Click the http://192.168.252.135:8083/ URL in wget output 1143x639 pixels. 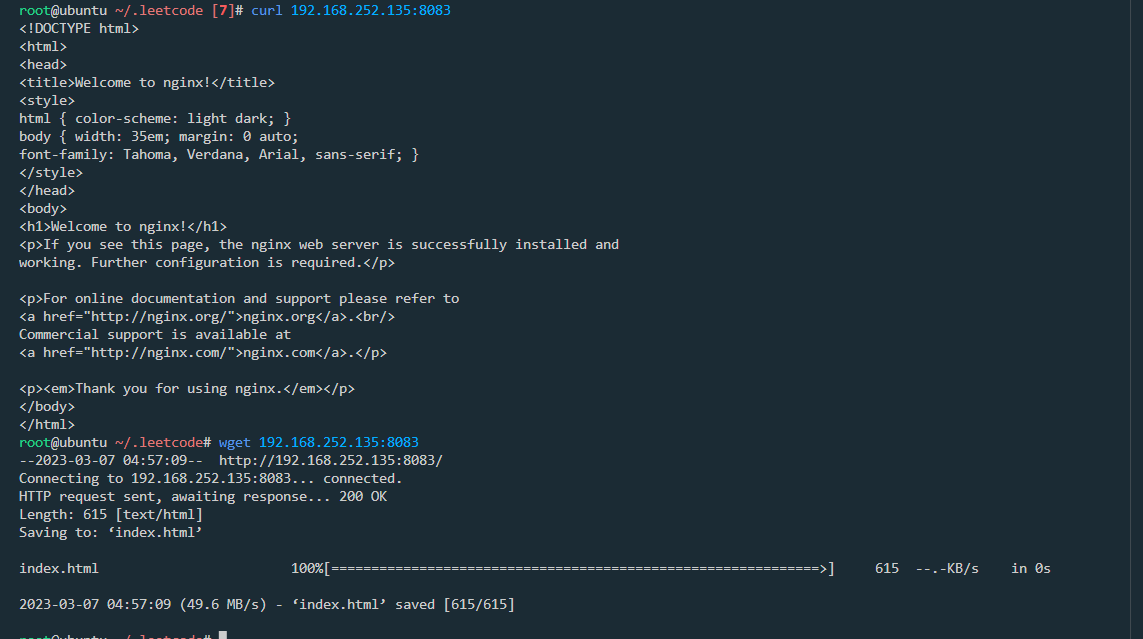pos(331,460)
